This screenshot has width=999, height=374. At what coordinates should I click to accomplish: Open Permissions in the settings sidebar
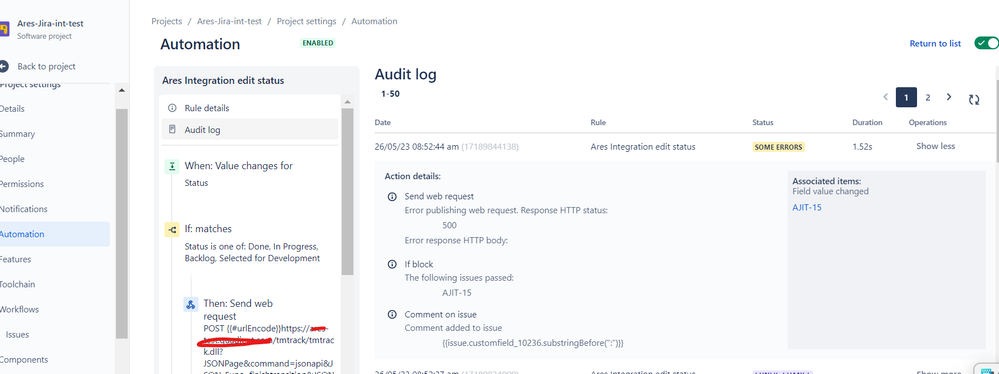22,183
